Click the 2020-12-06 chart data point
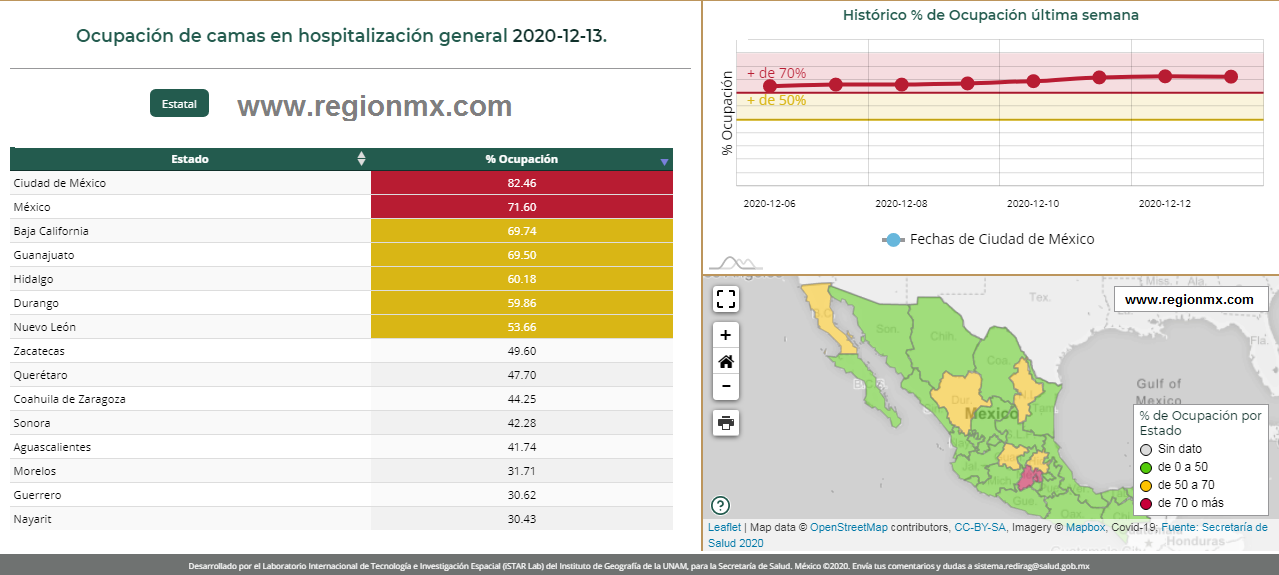 [770, 86]
